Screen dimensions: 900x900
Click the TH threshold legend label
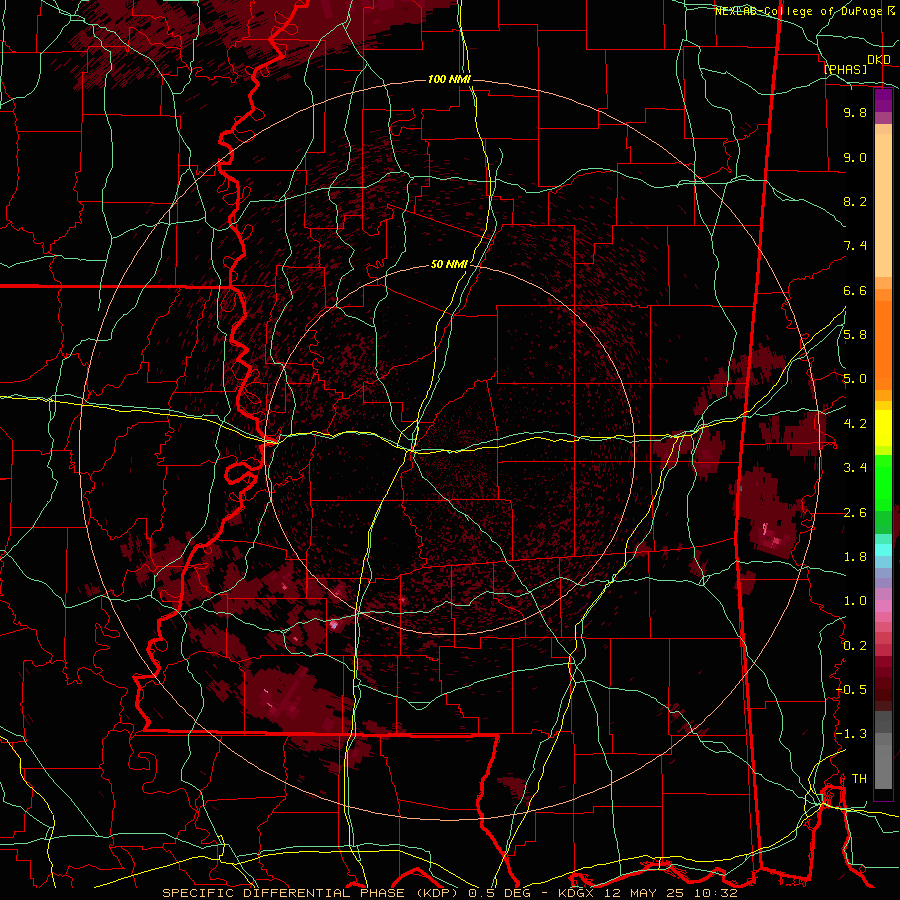tap(859, 779)
